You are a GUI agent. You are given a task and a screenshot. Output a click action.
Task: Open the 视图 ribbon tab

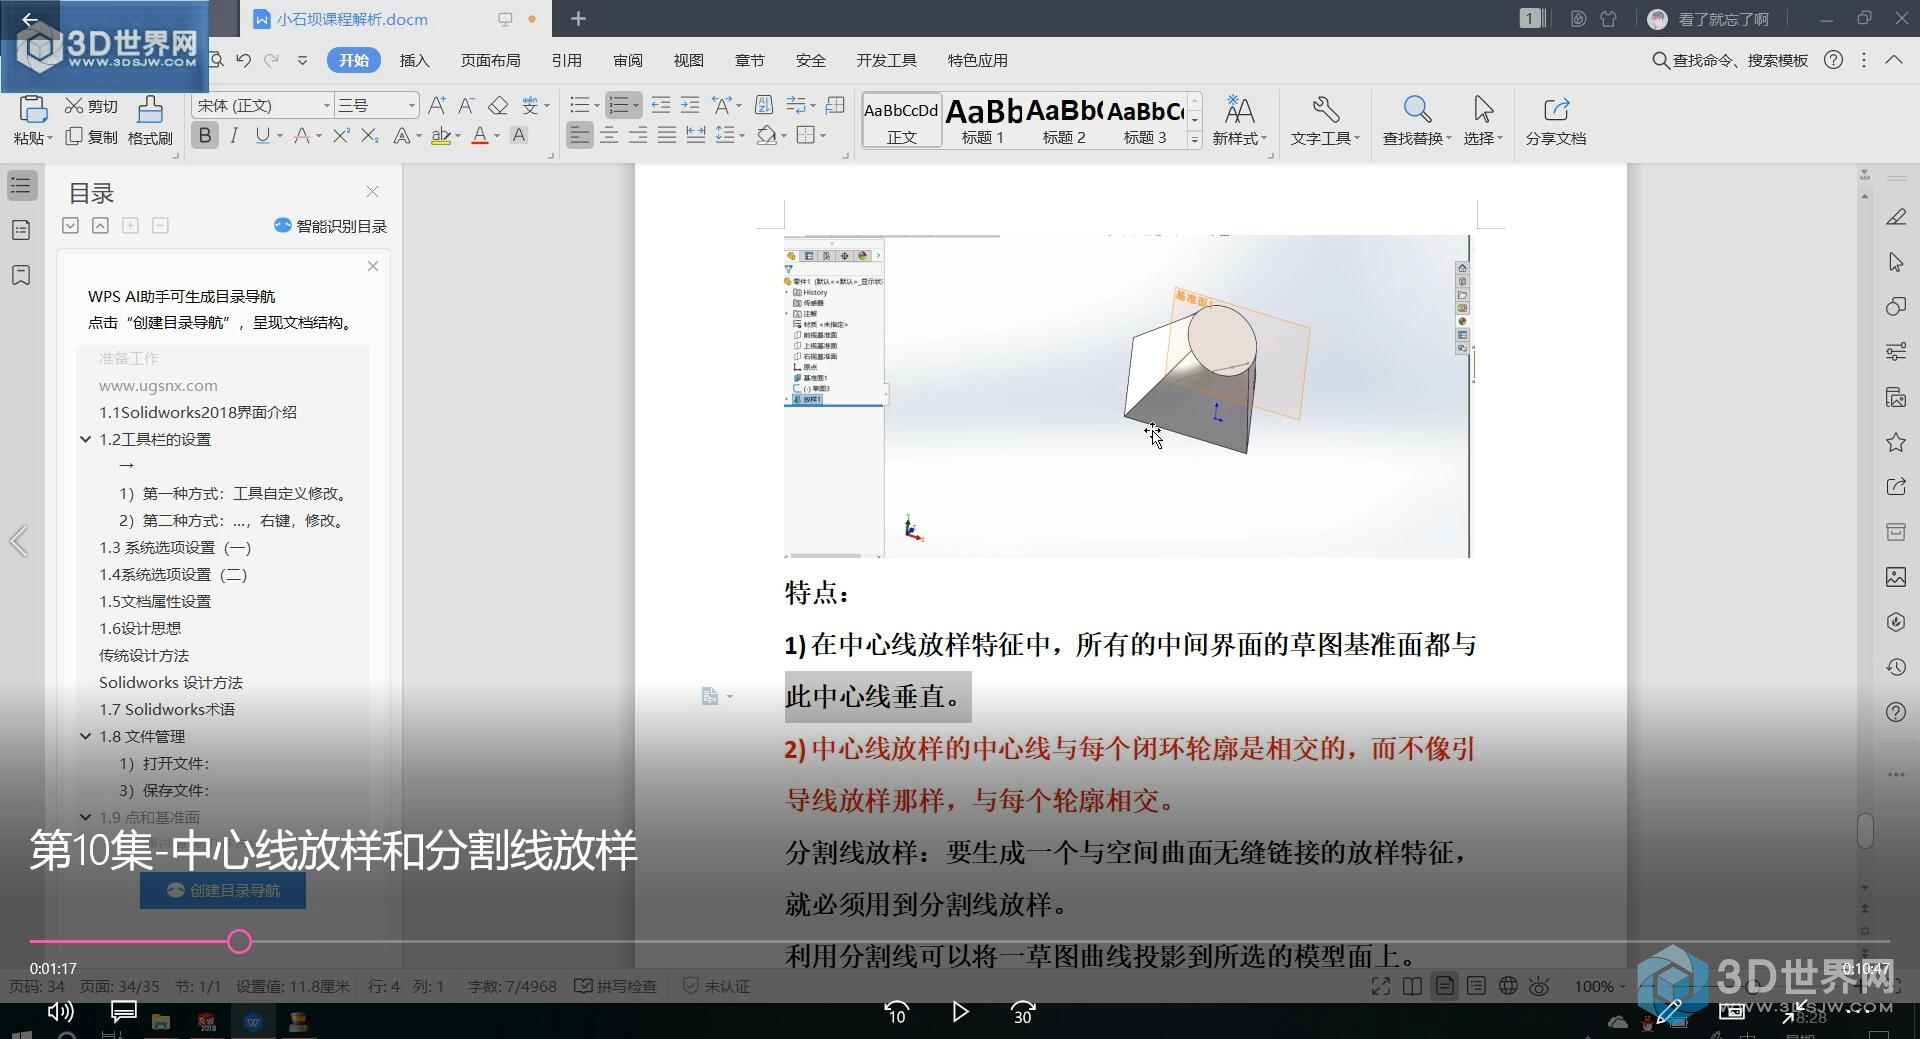click(x=688, y=60)
